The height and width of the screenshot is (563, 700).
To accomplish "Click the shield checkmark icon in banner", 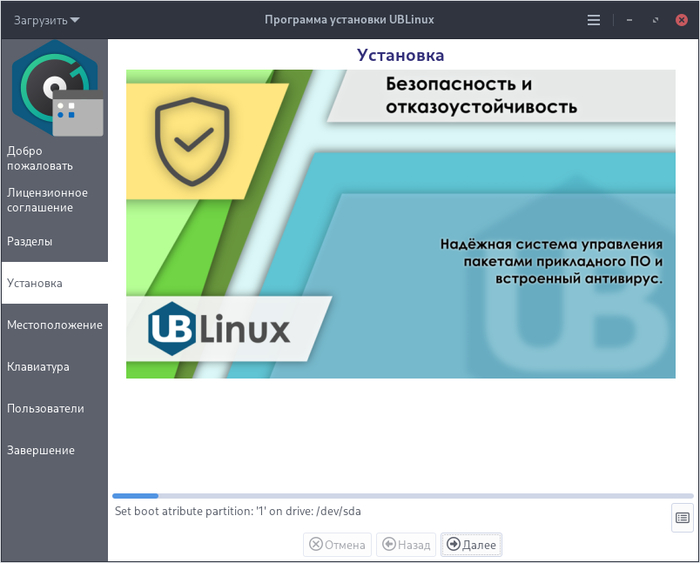I will click(x=192, y=142).
